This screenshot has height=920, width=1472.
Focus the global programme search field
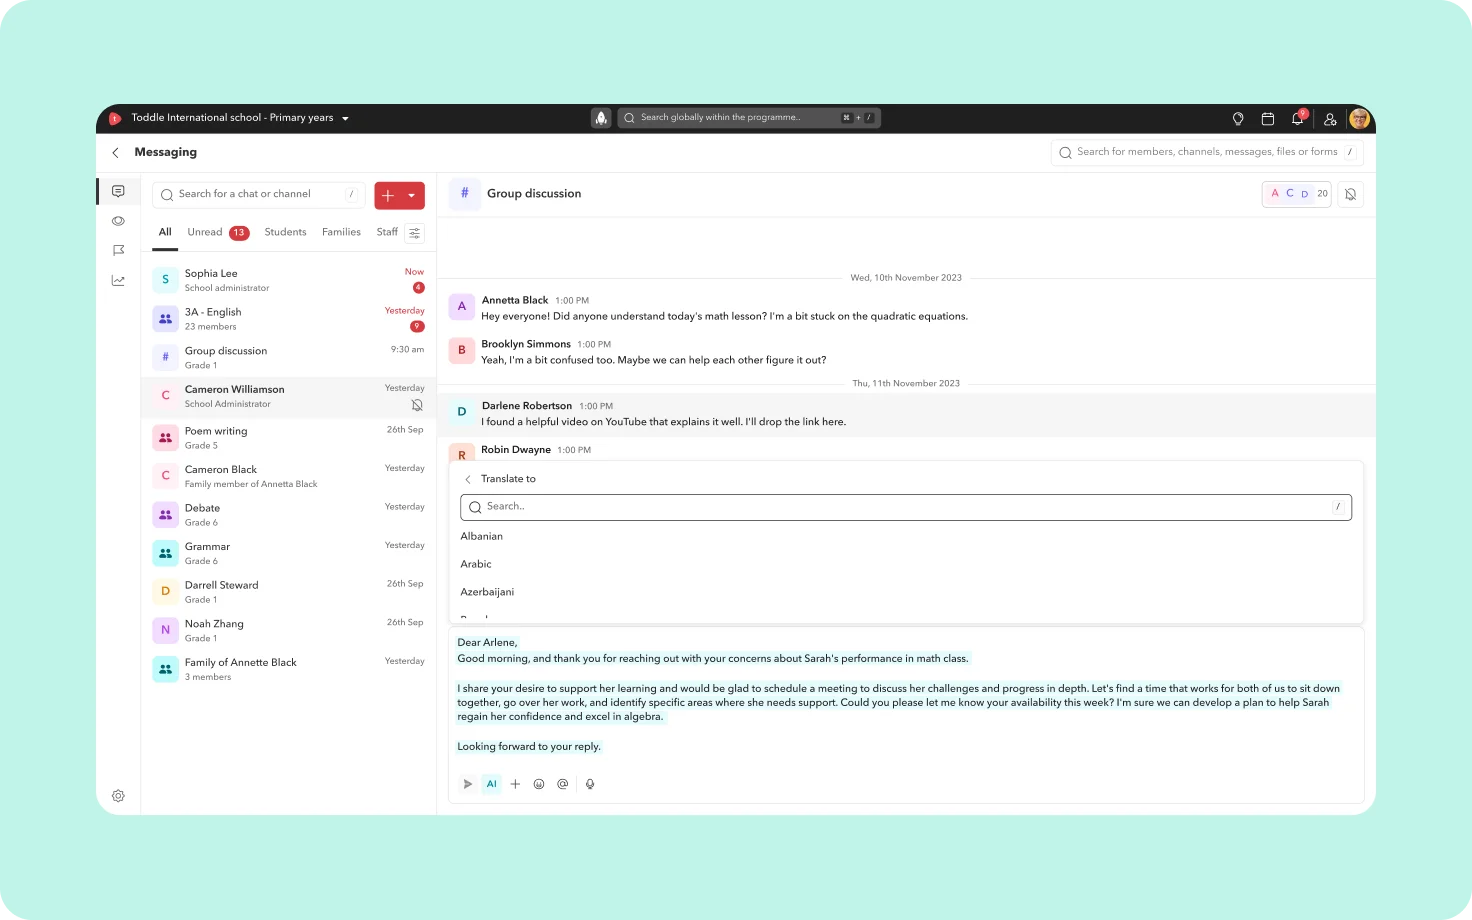click(x=749, y=118)
